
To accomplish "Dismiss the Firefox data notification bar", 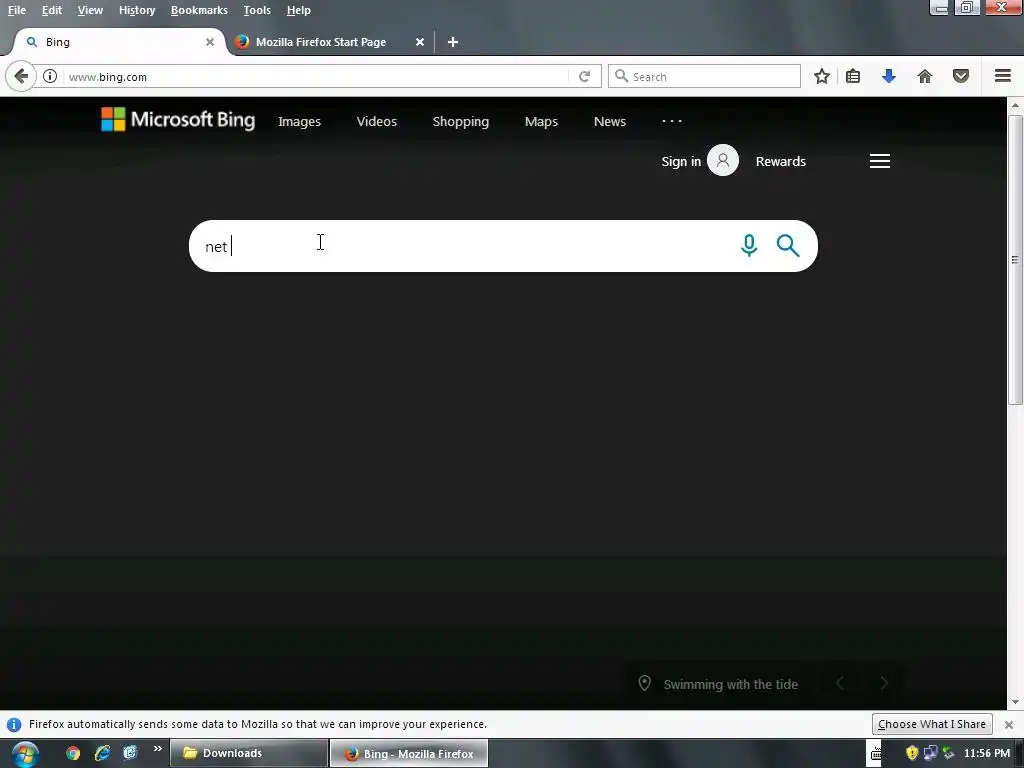I will [1008, 724].
